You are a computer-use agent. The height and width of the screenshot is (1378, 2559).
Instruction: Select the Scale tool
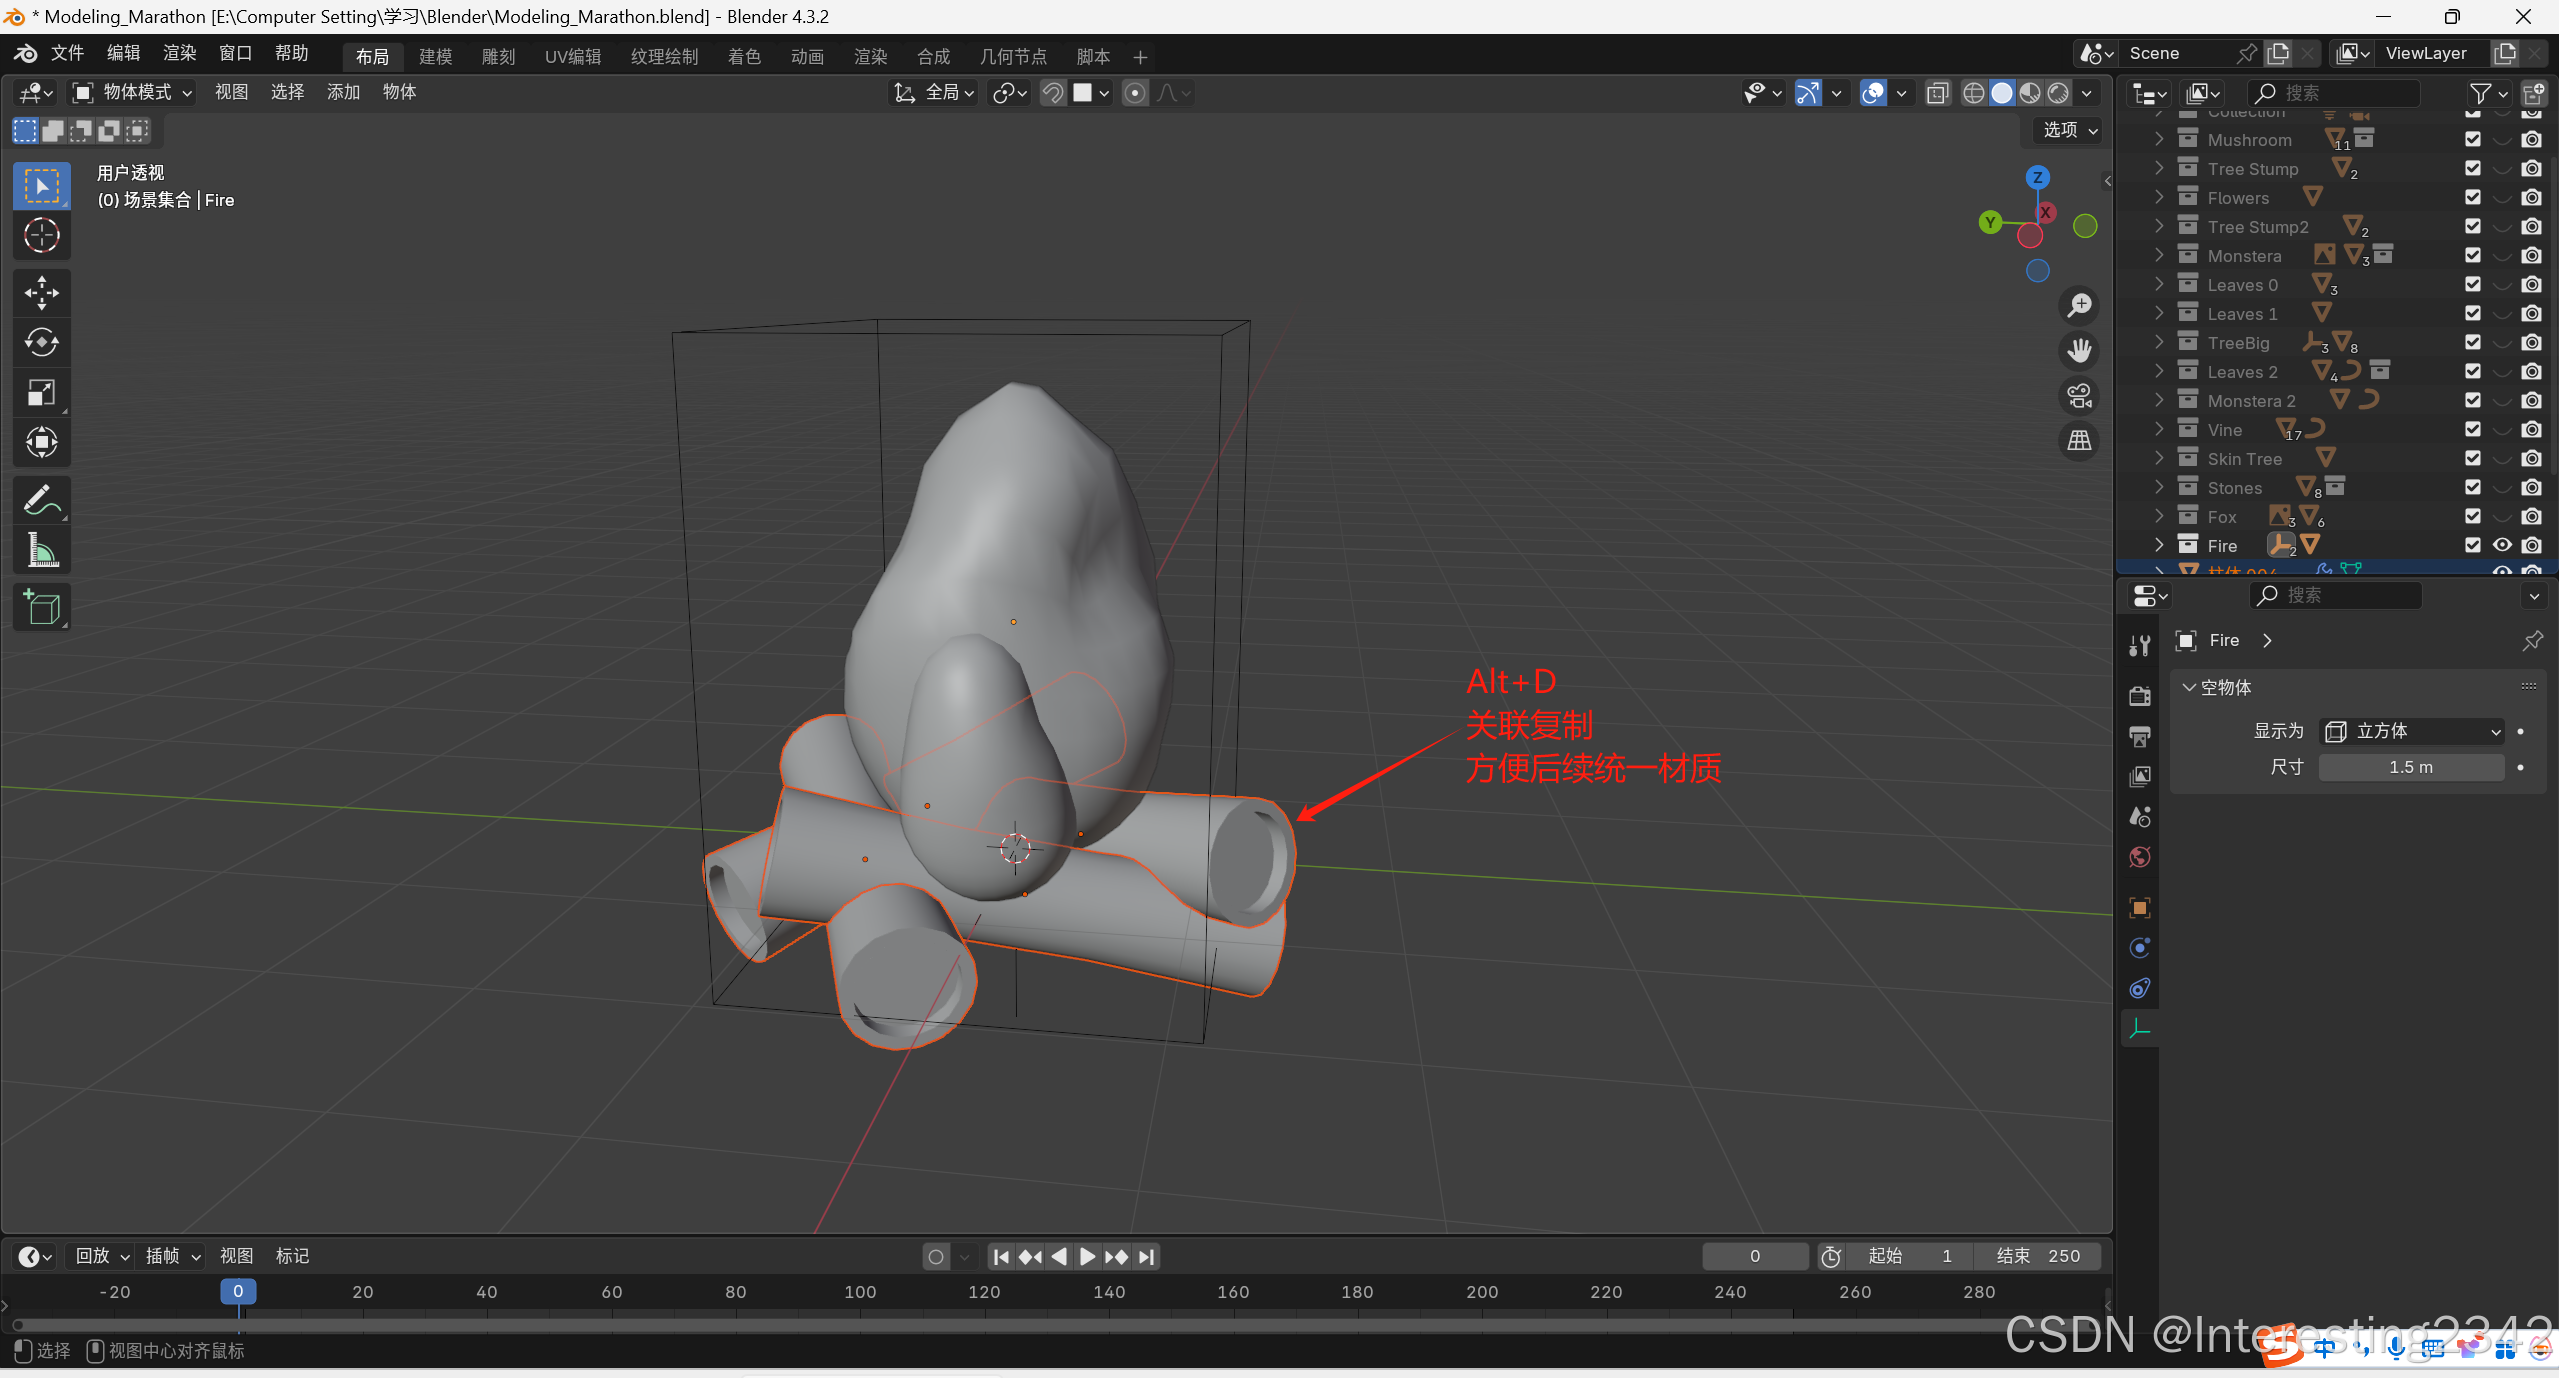41,392
